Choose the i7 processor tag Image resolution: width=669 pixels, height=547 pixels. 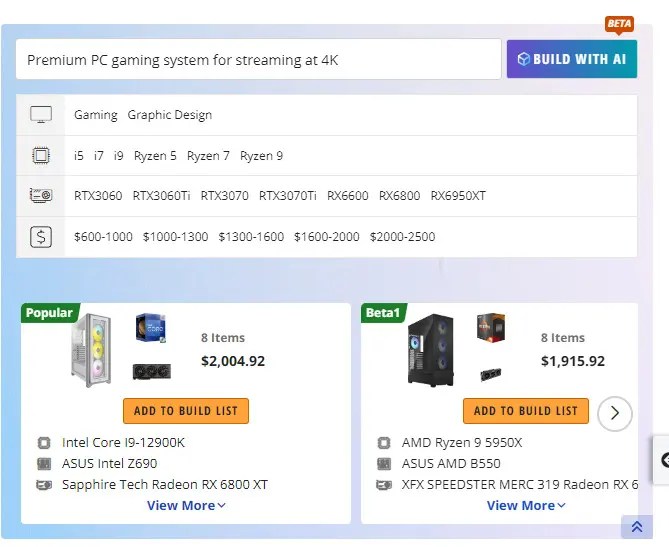point(99,156)
